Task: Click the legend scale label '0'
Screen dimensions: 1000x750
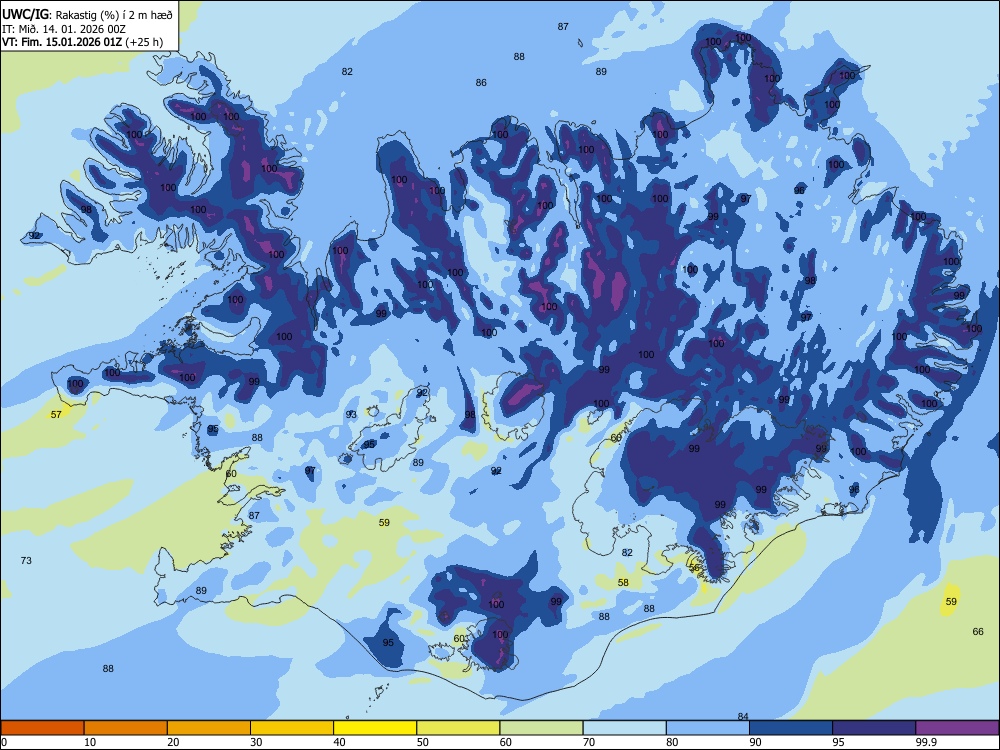Action: pyautogui.click(x=3, y=742)
